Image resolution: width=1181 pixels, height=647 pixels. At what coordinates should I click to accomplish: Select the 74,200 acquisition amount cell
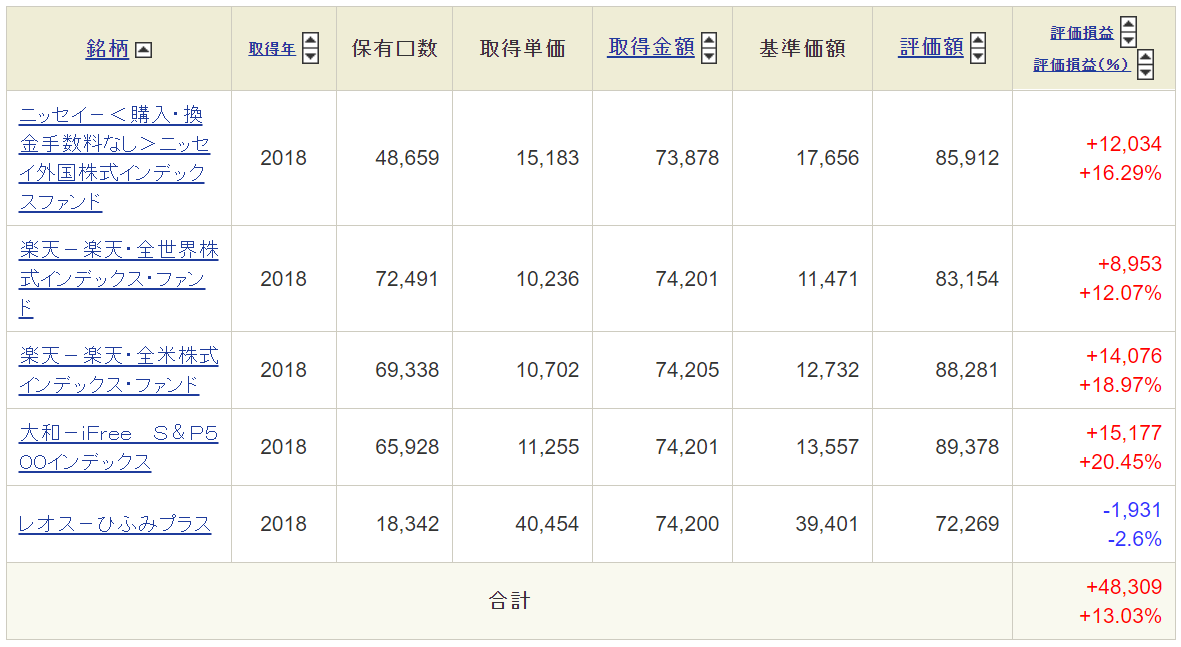pyautogui.click(x=688, y=524)
